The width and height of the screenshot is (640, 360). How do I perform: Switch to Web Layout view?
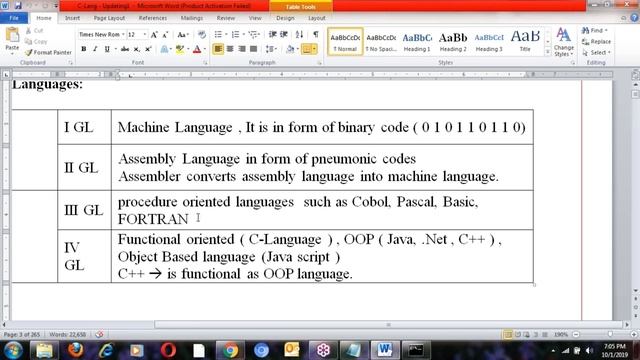[527, 335]
